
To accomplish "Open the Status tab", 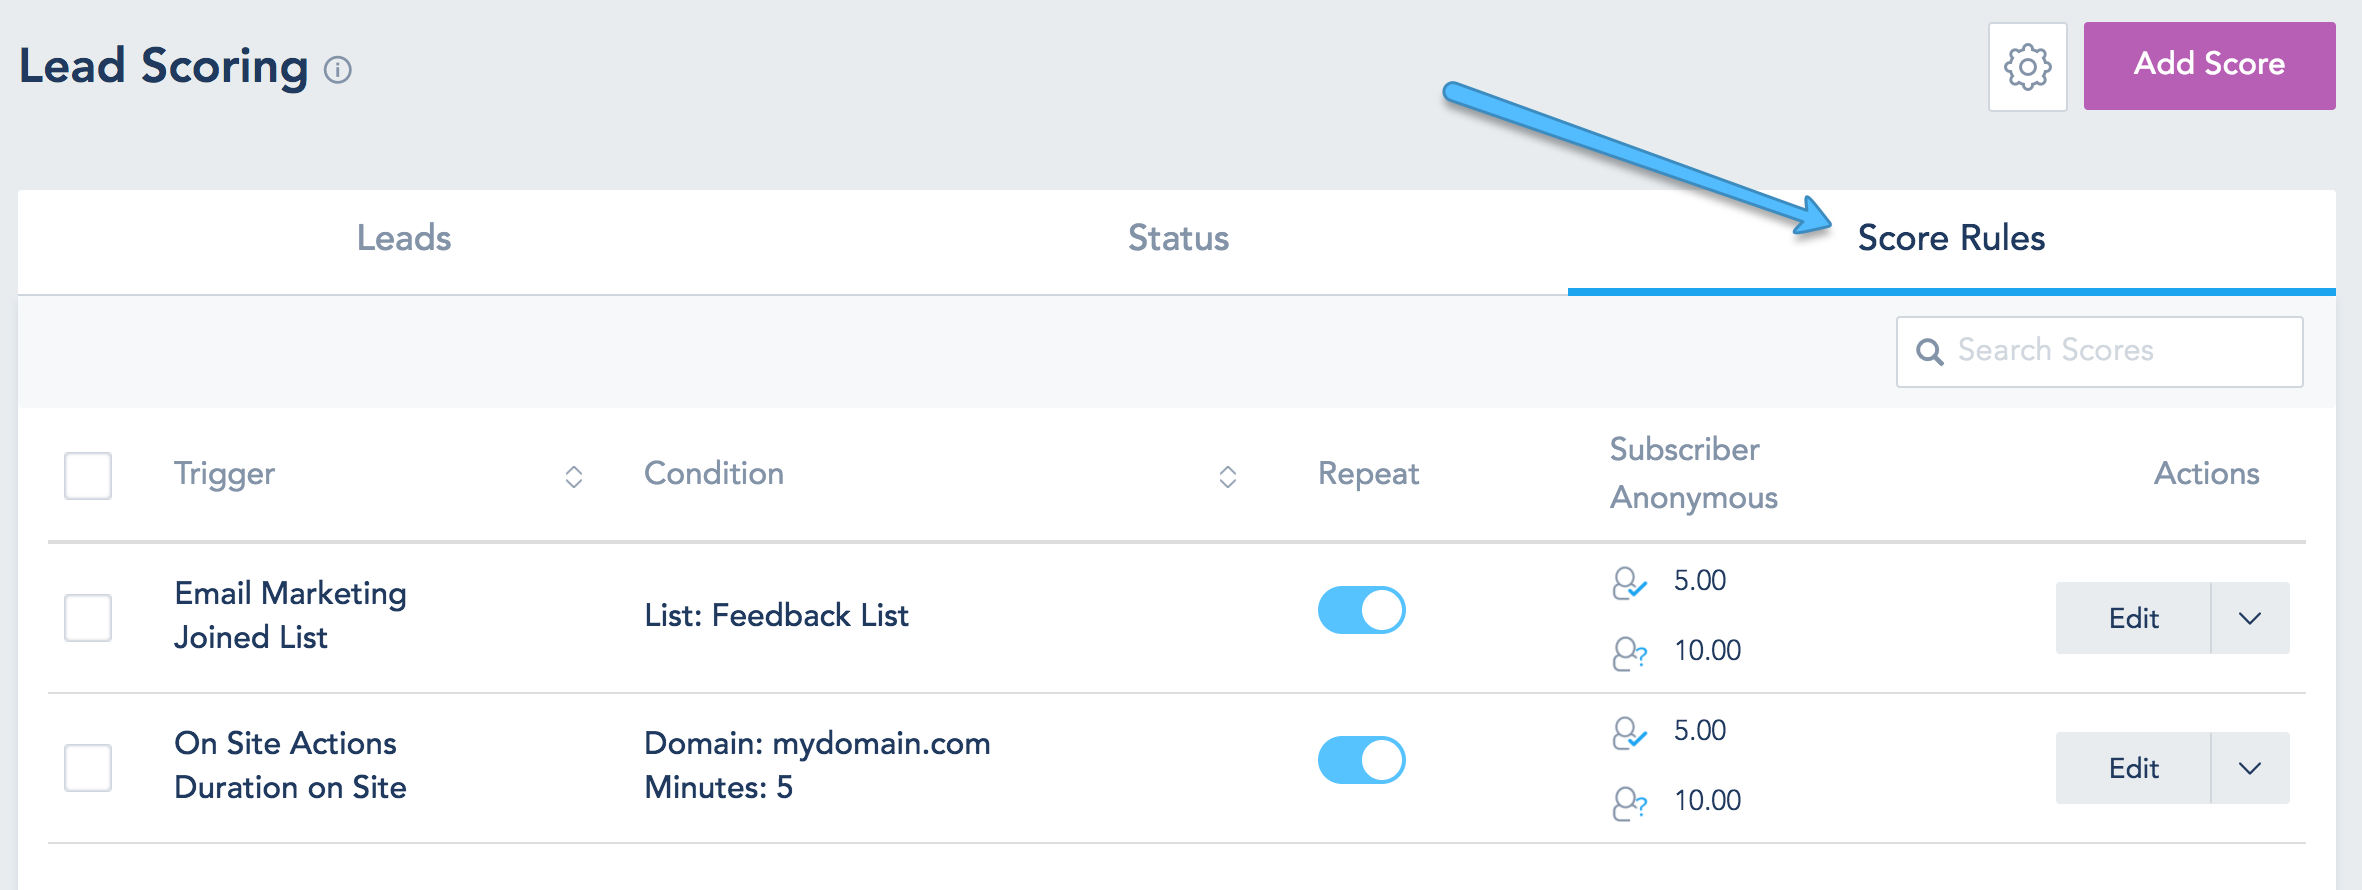I will [1178, 238].
